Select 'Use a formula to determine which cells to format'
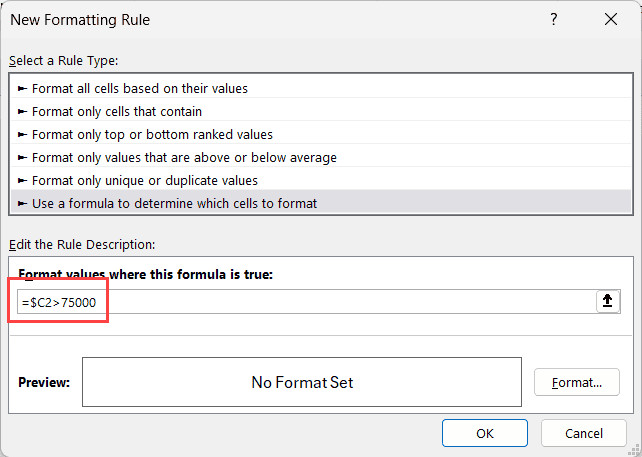The height and width of the screenshot is (457, 642). coord(174,204)
